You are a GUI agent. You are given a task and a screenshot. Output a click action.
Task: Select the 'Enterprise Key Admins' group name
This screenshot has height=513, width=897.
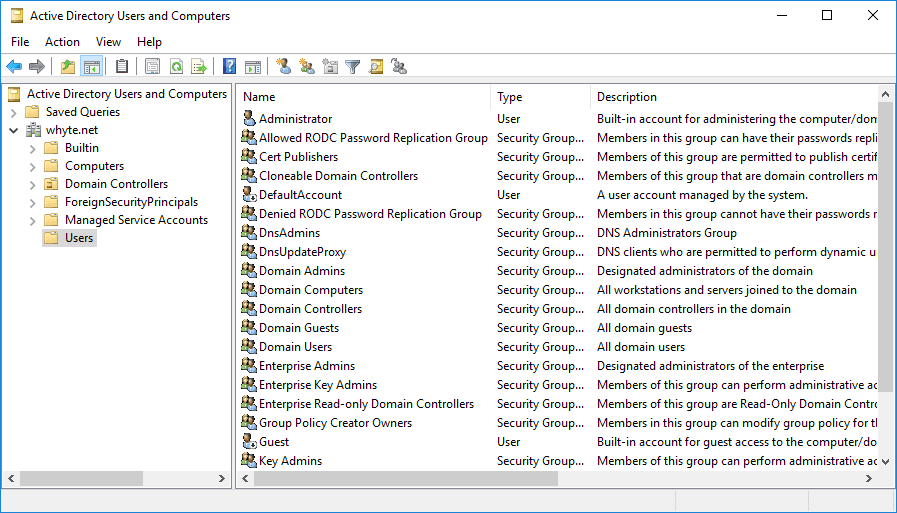tap(317, 384)
